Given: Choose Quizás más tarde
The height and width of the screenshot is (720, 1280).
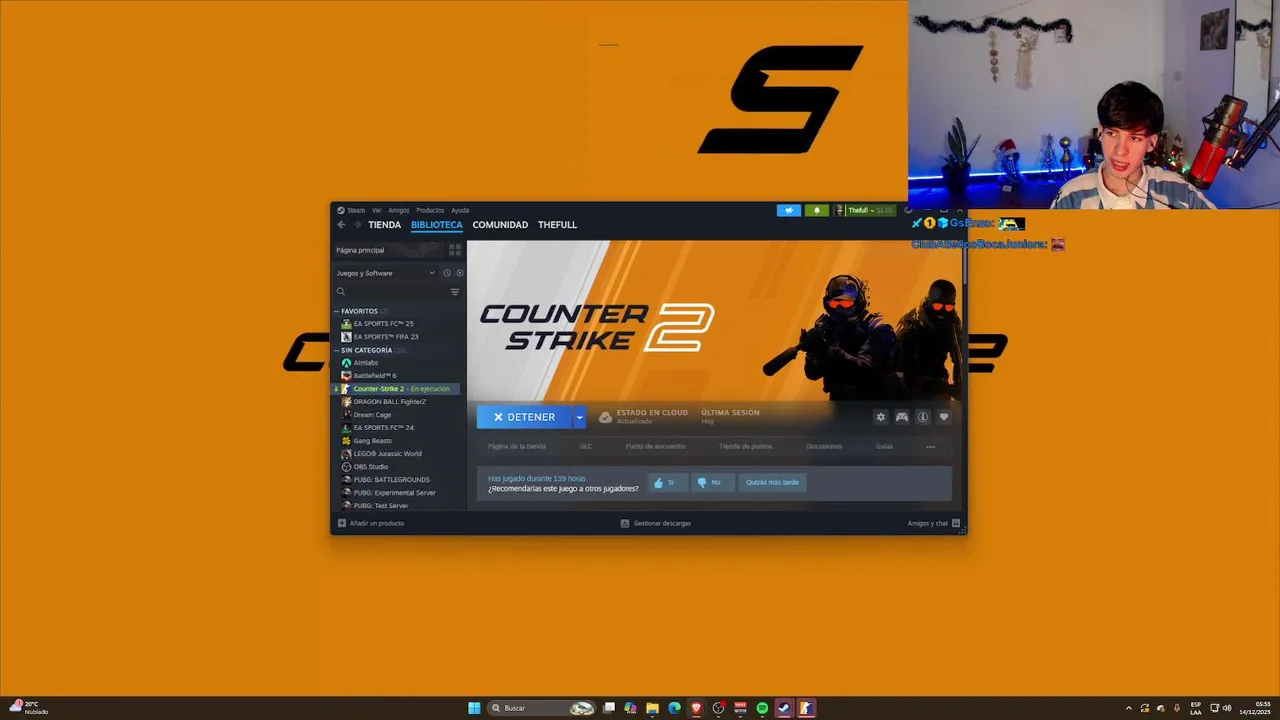Looking at the screenshot, I should tap(772, 482).
